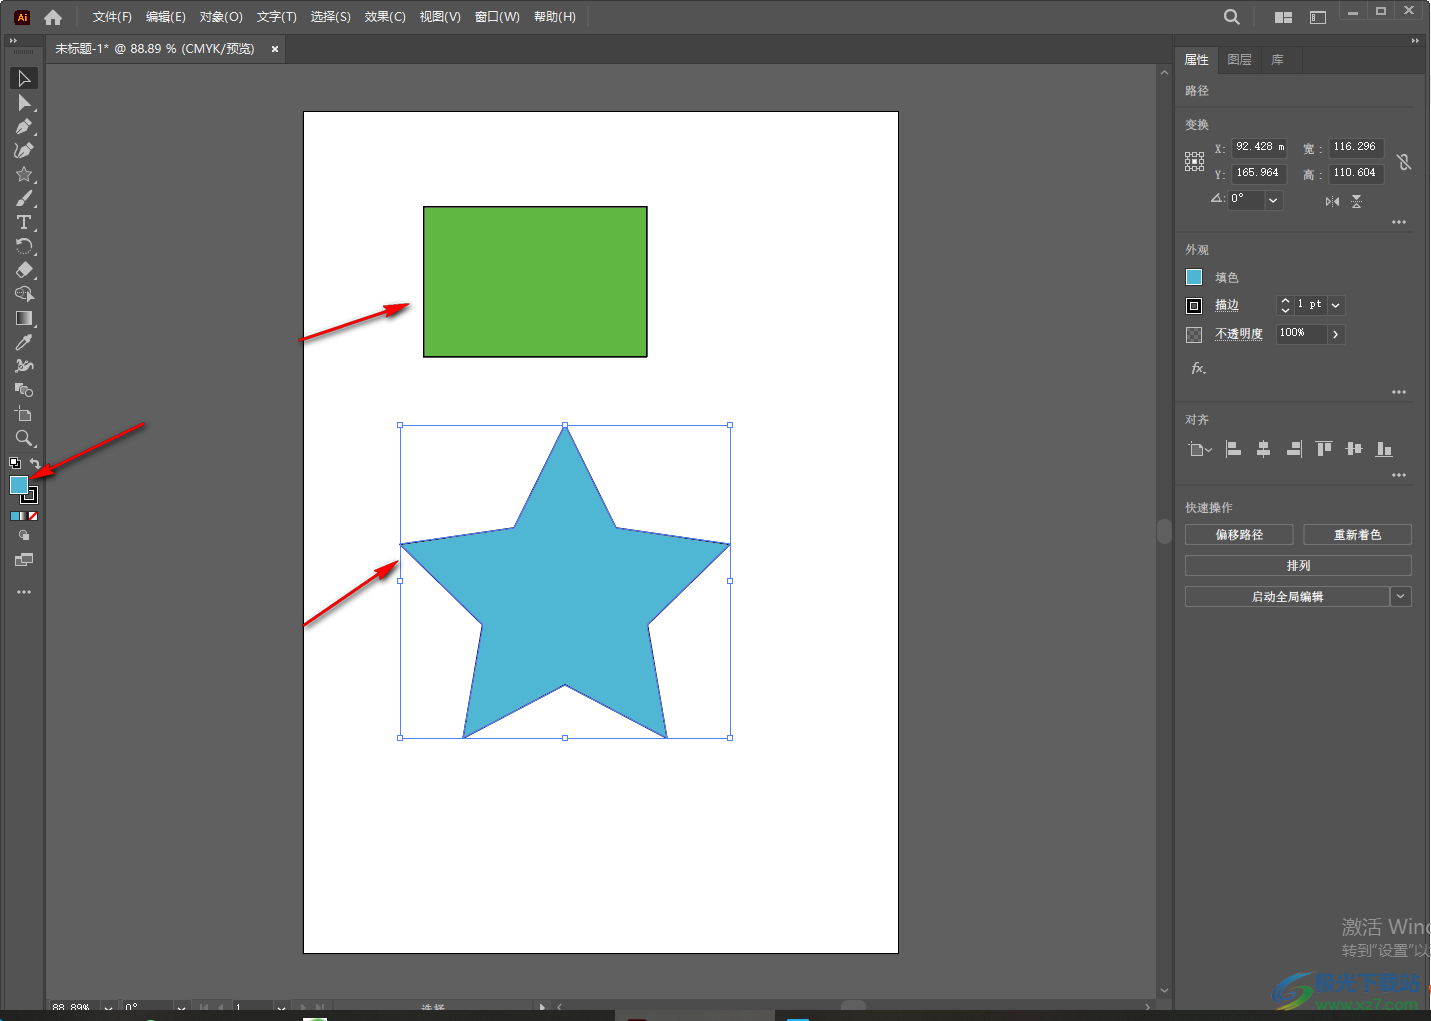Select the Puppet Warp tool

24,366
